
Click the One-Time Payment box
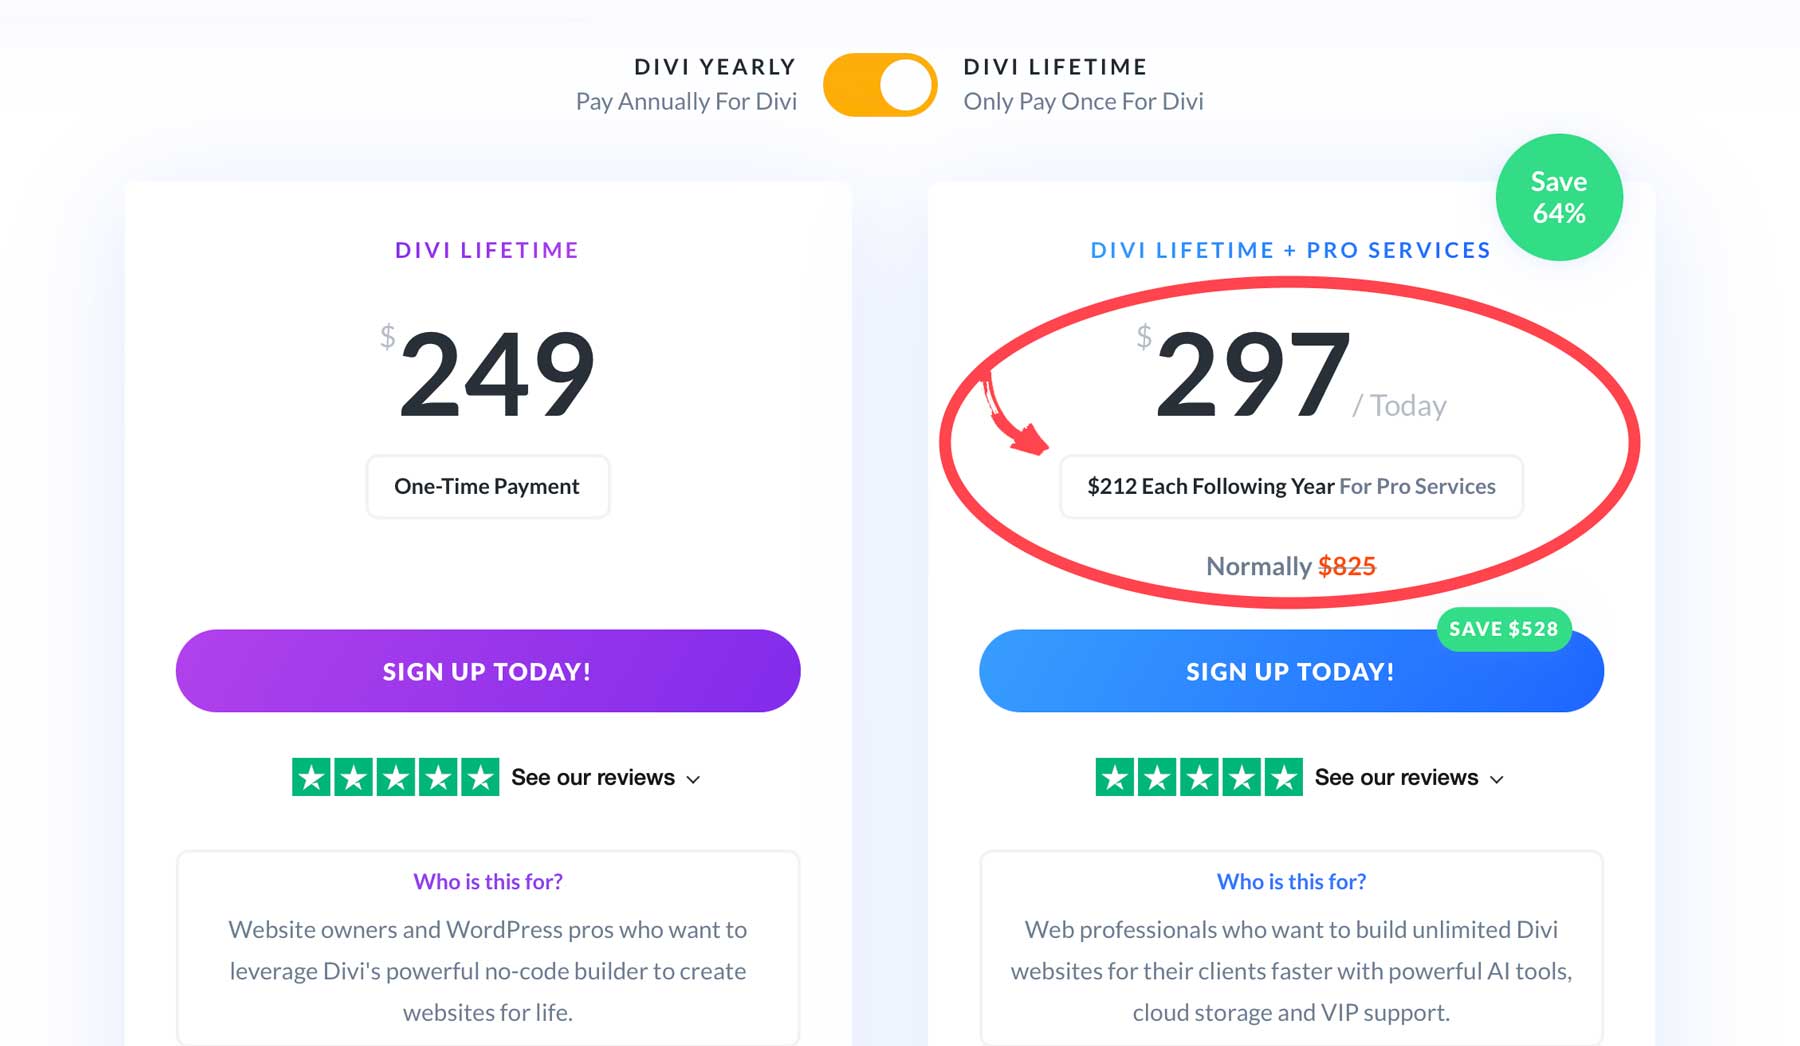pos(487,486)
